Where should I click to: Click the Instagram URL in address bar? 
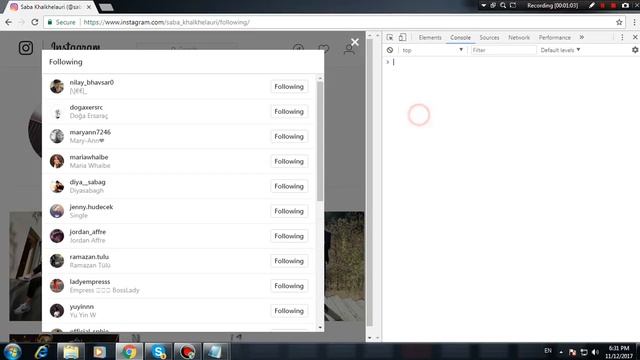pyautogui.click(x=167, y=22)
